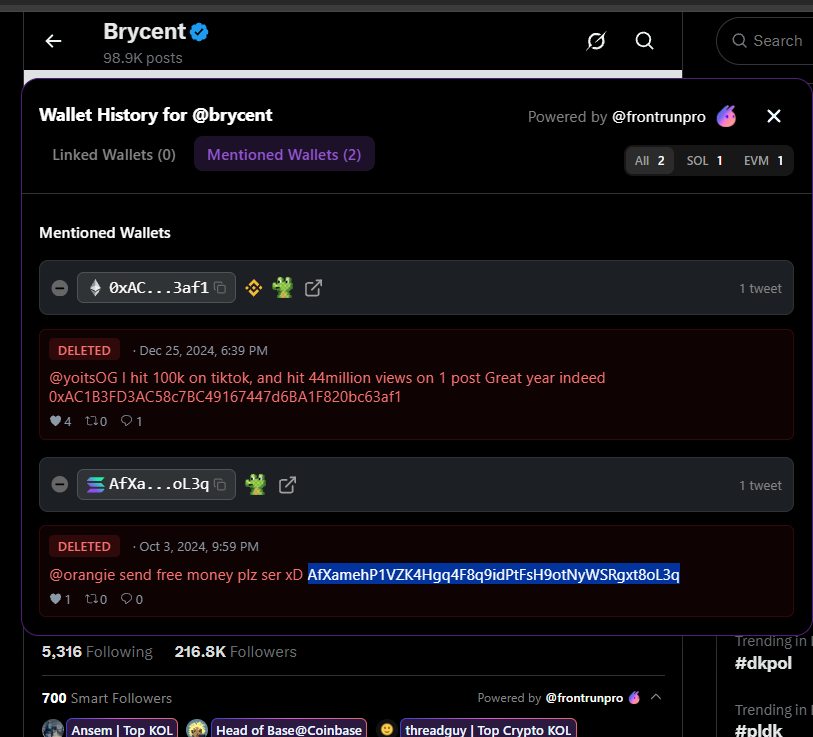Click '1 tweet' on AfXa...oL3q row
Image resolution: width=813 pixels, height=737 pixels.
coord(760,485)
